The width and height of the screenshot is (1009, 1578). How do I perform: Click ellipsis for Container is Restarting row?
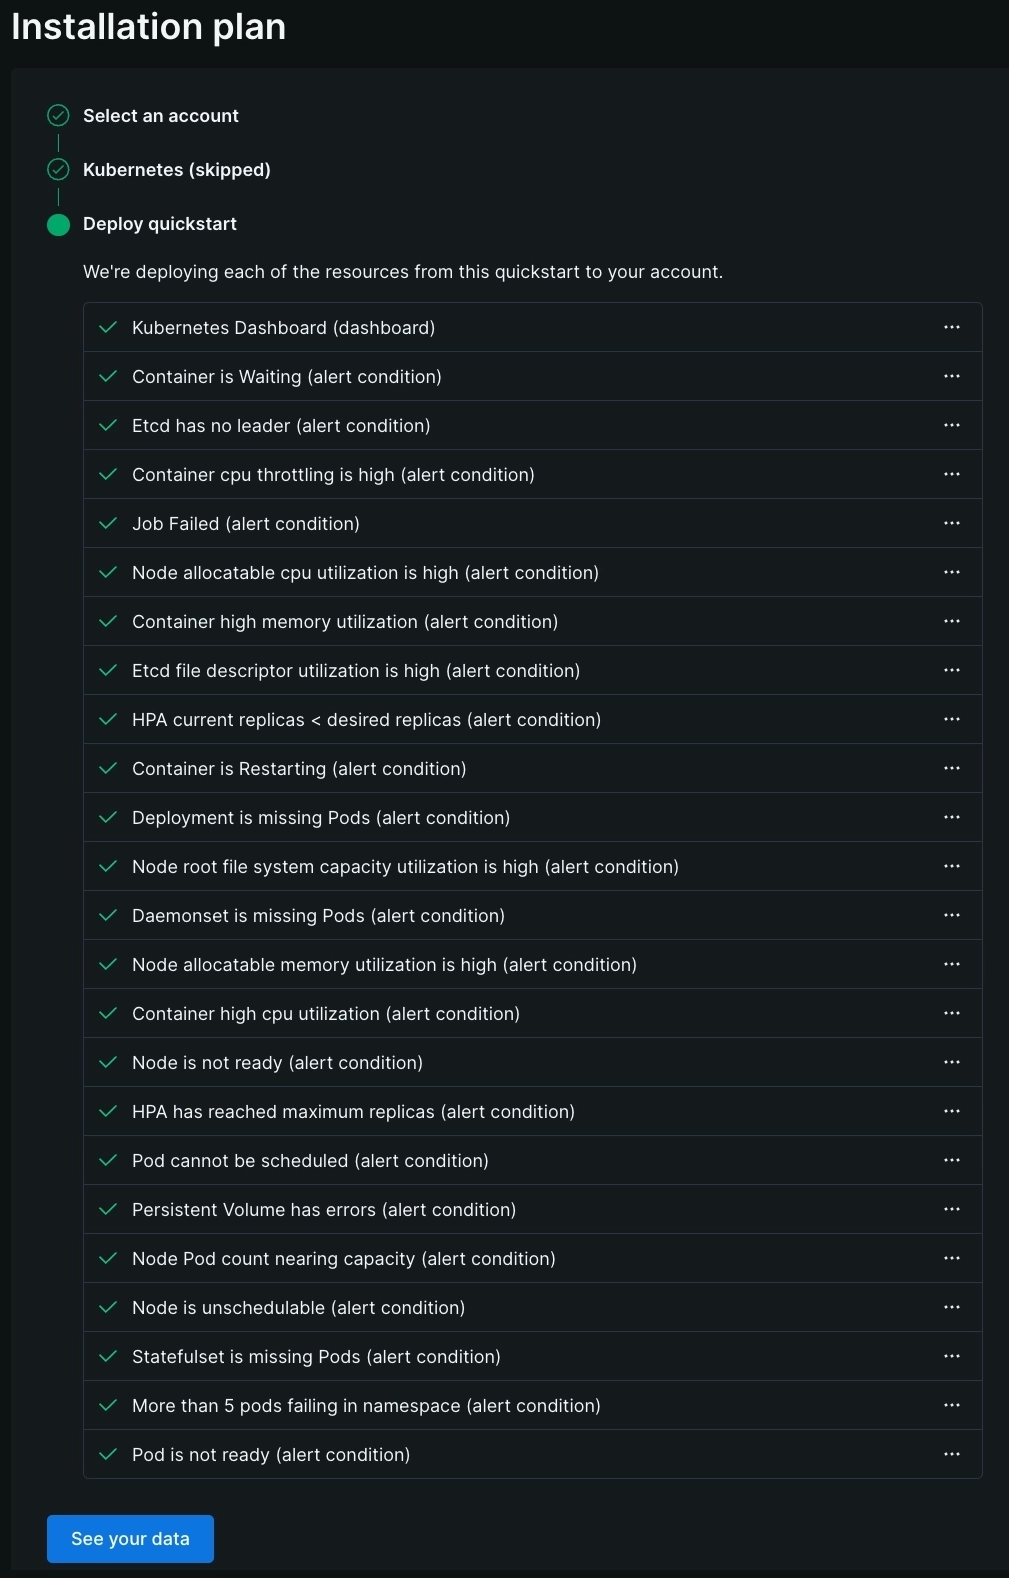pyautogui.click(x=951, y=768)
